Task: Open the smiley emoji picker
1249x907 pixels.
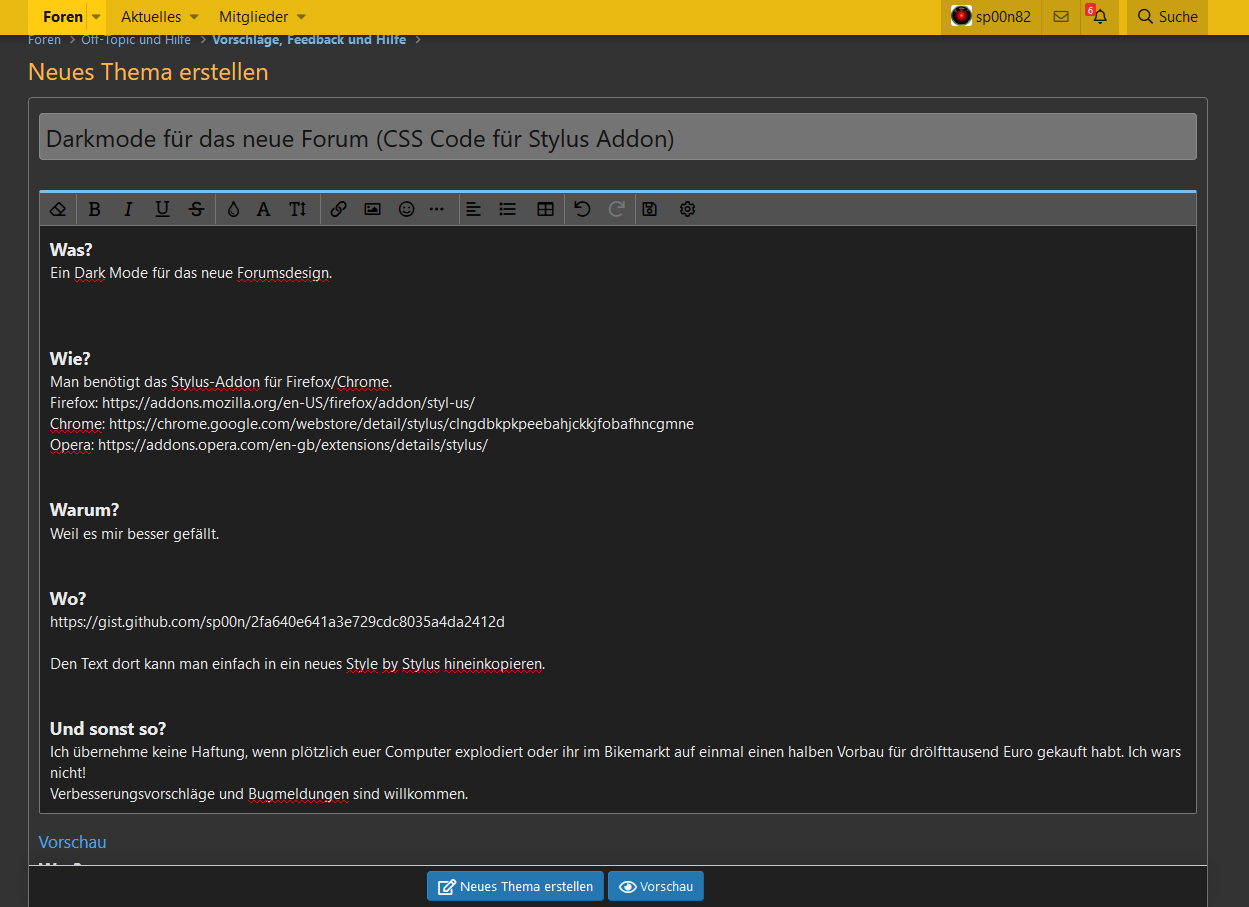Action: click(406, 209)
